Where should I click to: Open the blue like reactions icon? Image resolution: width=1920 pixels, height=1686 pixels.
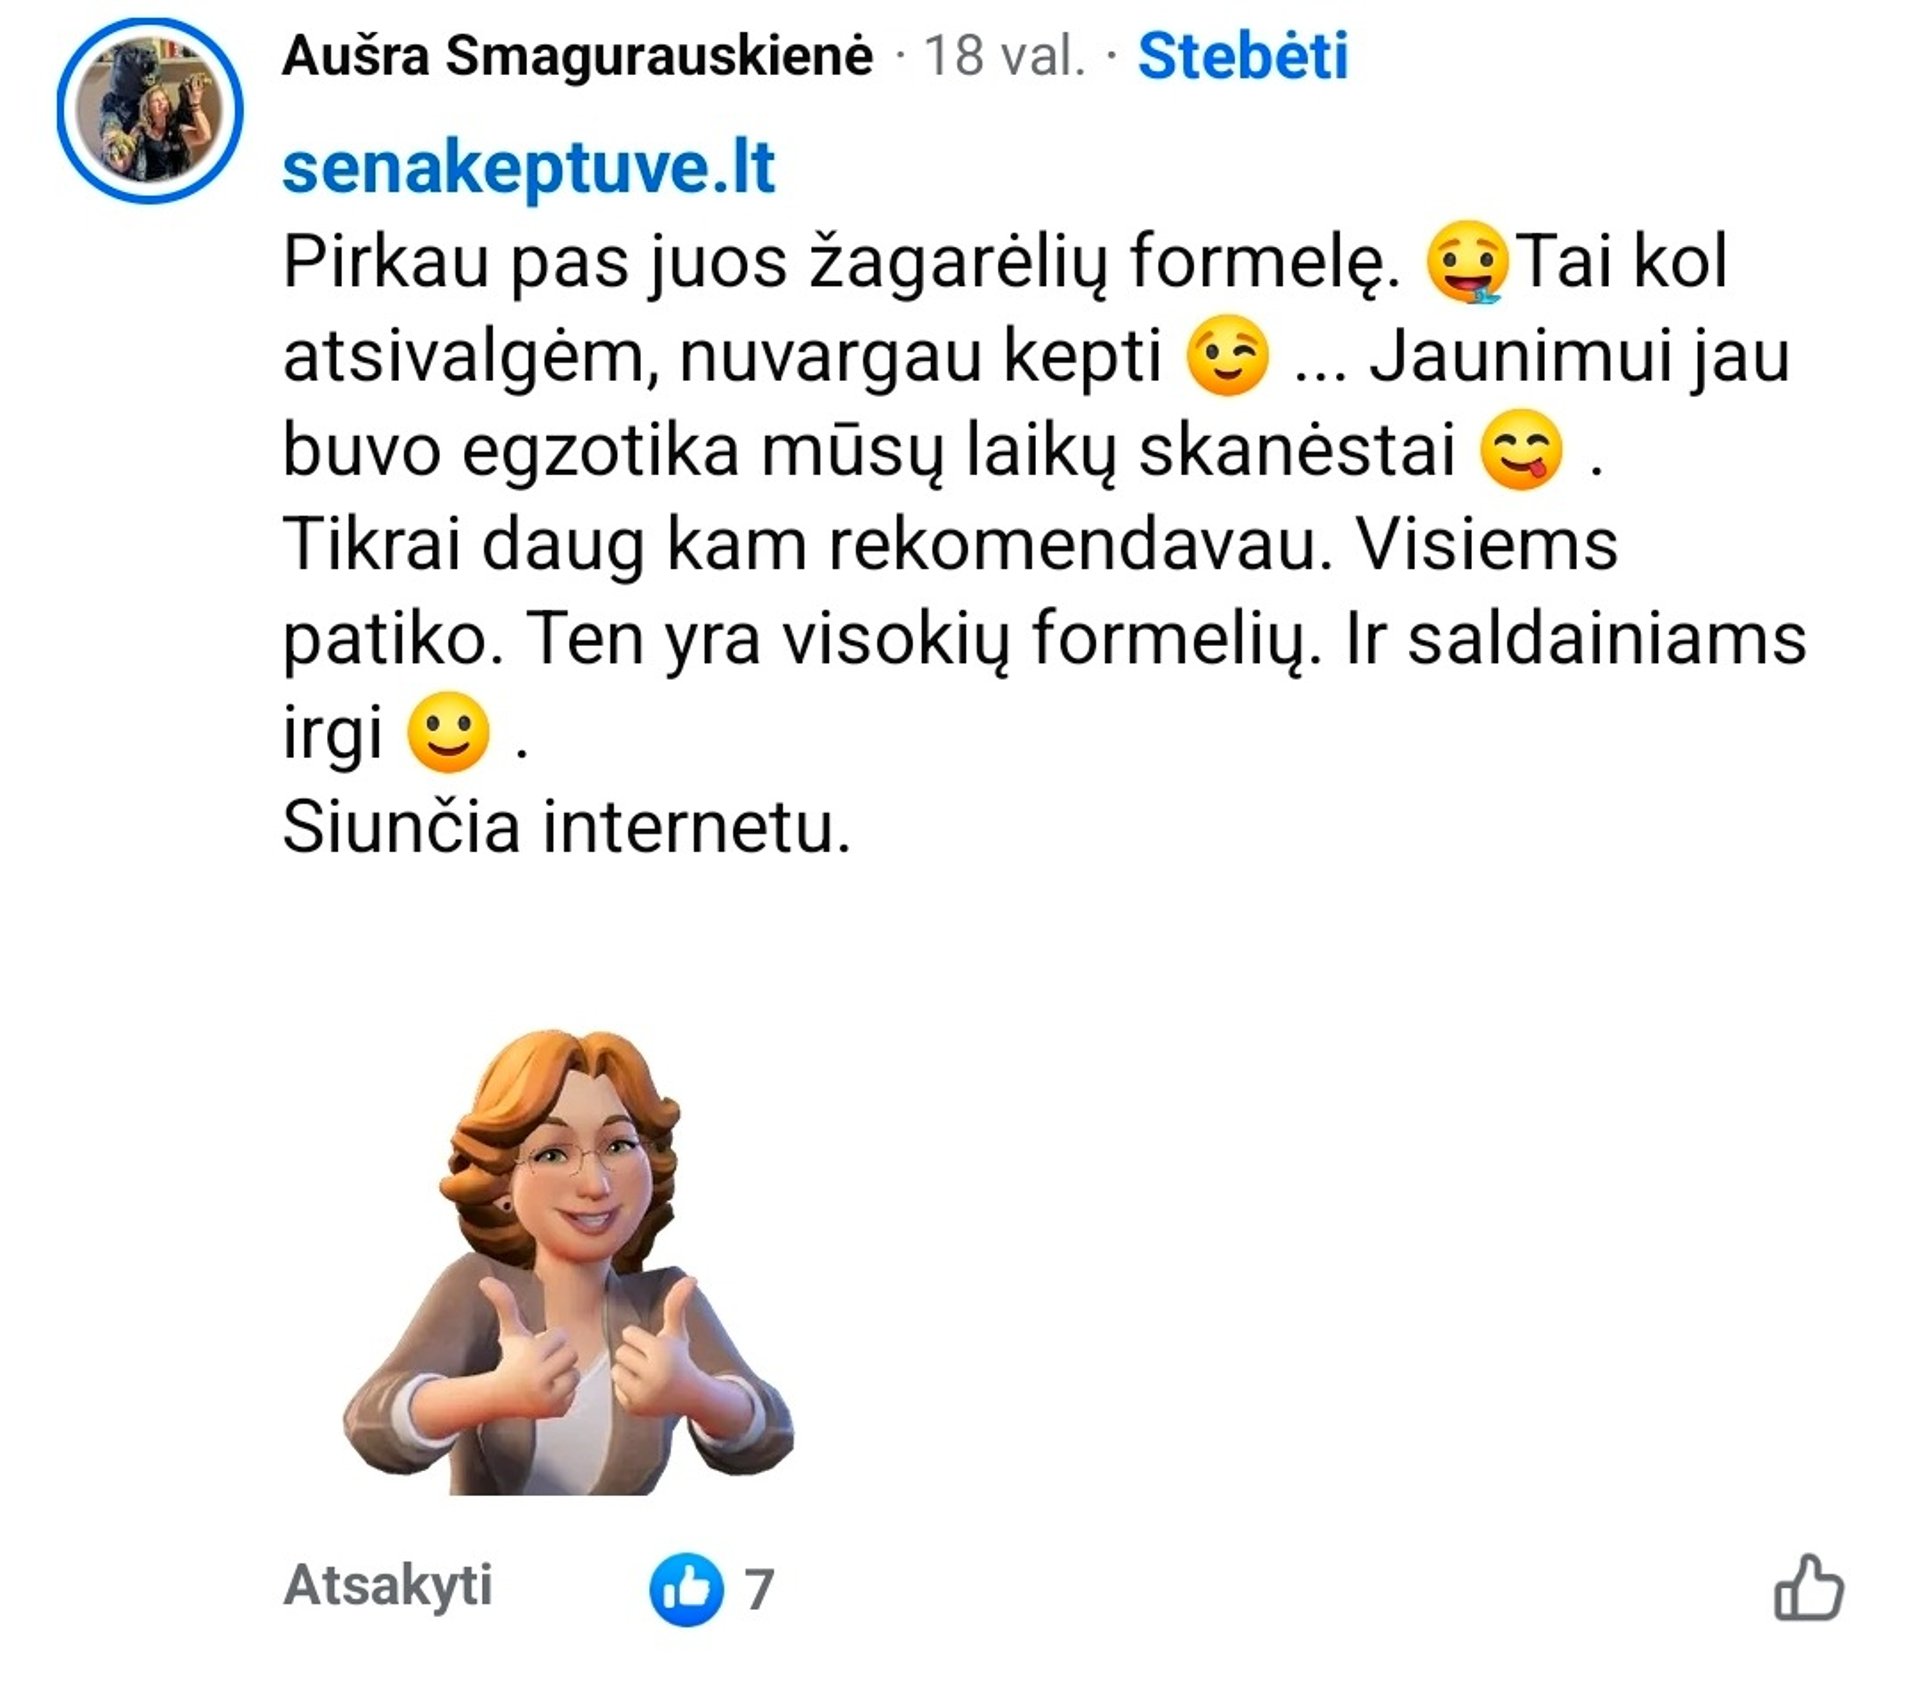pyautogui.click(x=686, y=1588)
